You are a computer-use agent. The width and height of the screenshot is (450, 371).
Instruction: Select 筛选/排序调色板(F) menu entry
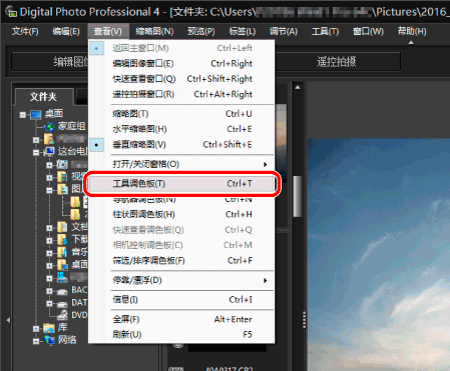click(182, 260)
